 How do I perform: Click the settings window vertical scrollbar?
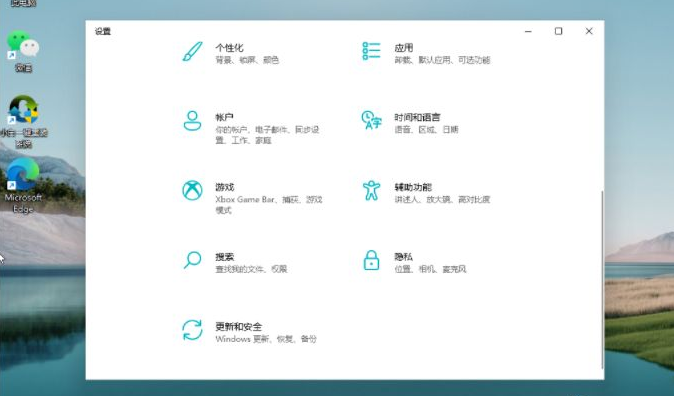click(x=602, y=279)
